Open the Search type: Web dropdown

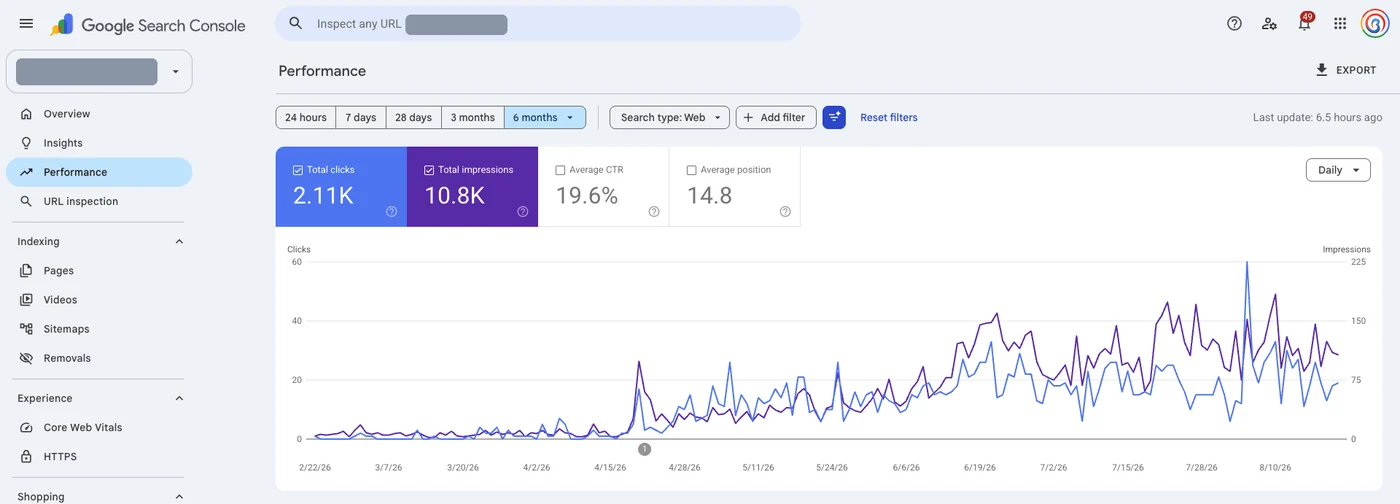[670, 117]
